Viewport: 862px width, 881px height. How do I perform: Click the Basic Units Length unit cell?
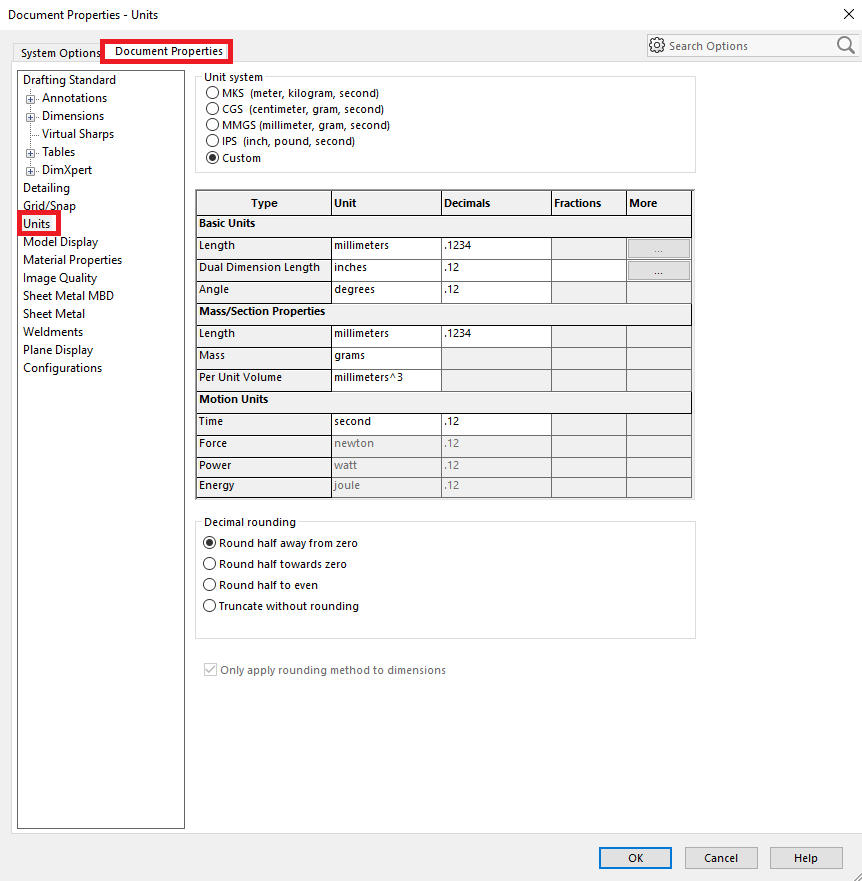[386, 246]
